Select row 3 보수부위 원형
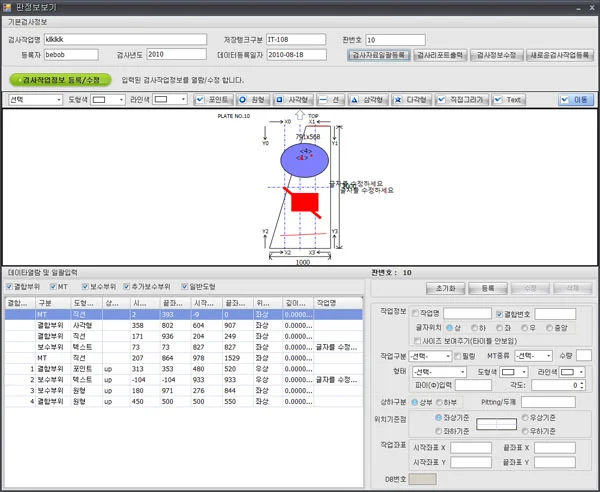 (x=184, y=391)
